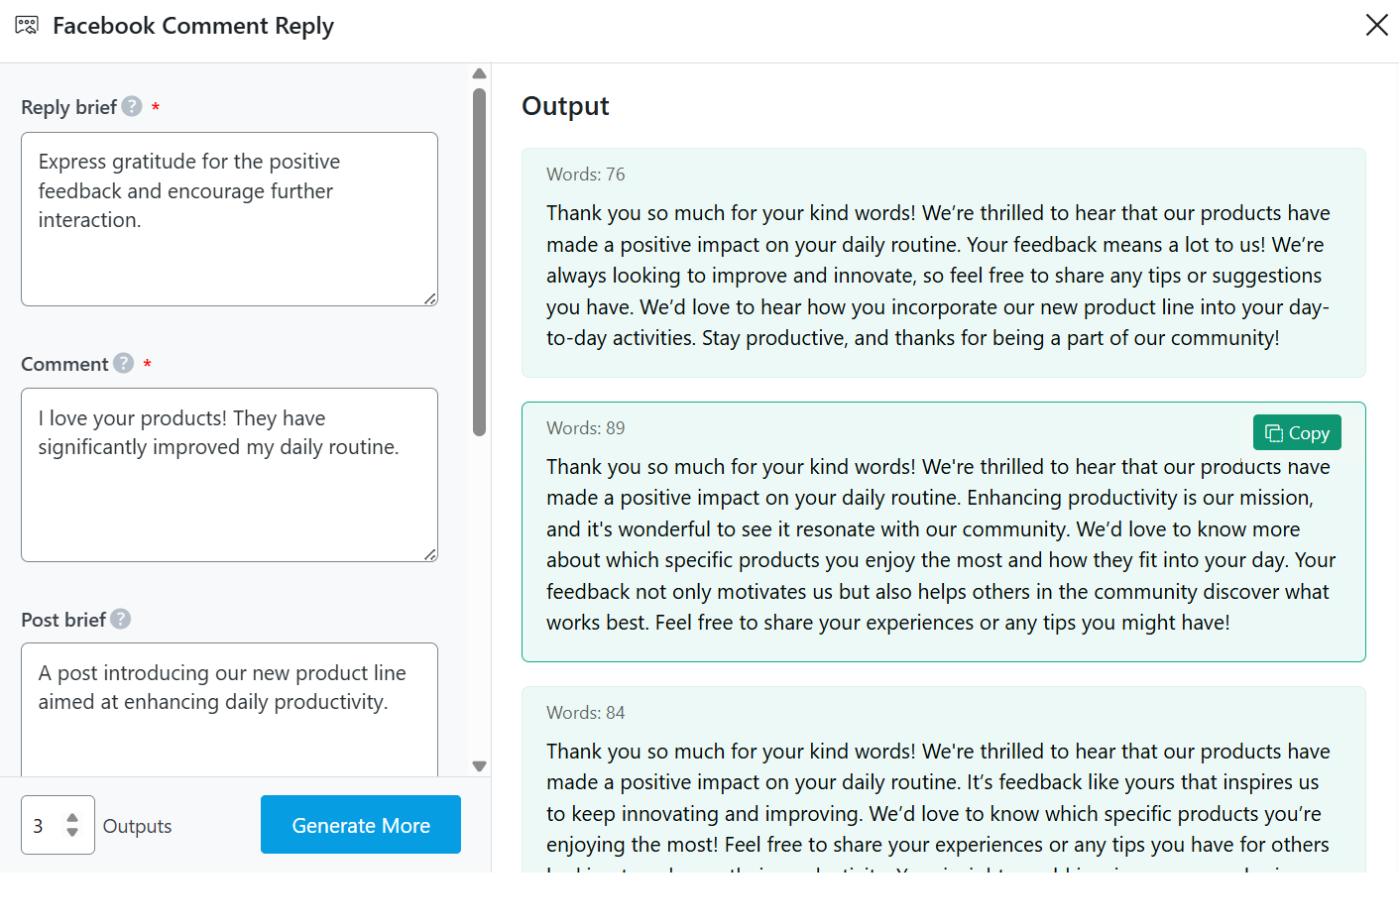Decrease the Outputs count with down arrow
This screenshot has width=1399, height=911.
[73, 832]
